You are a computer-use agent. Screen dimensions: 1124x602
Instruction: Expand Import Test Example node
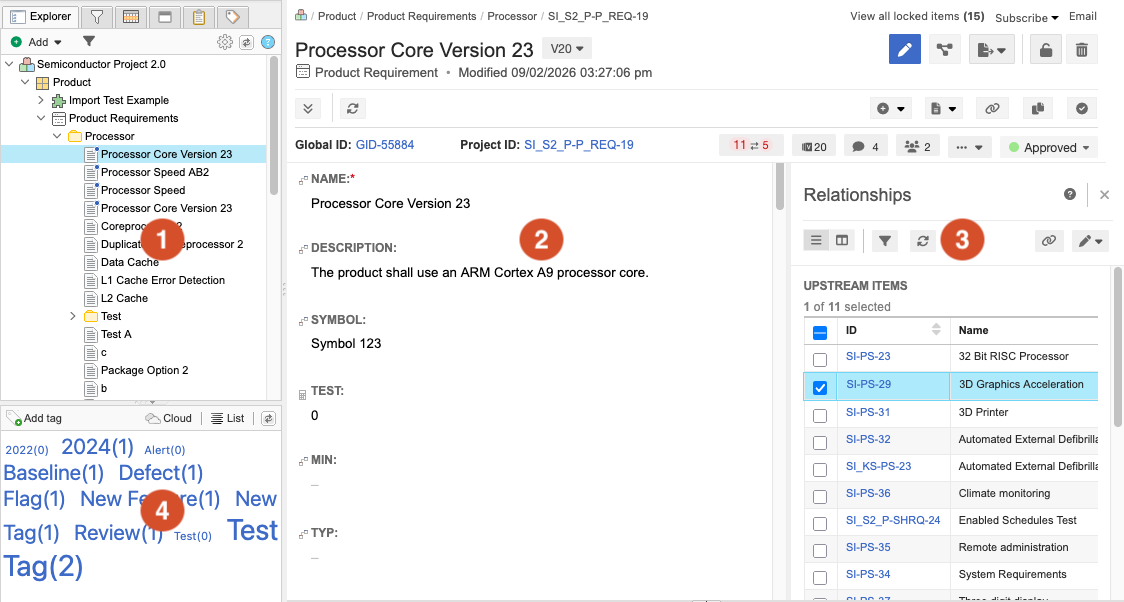(x=41, y=100)
